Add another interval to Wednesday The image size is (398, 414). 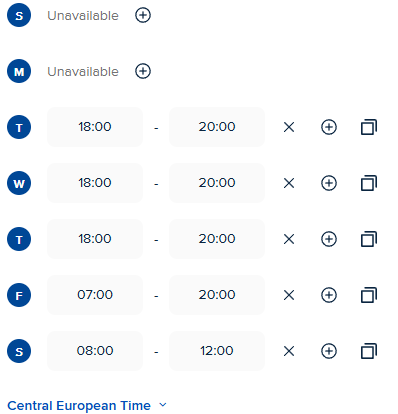tap(329, 183)
